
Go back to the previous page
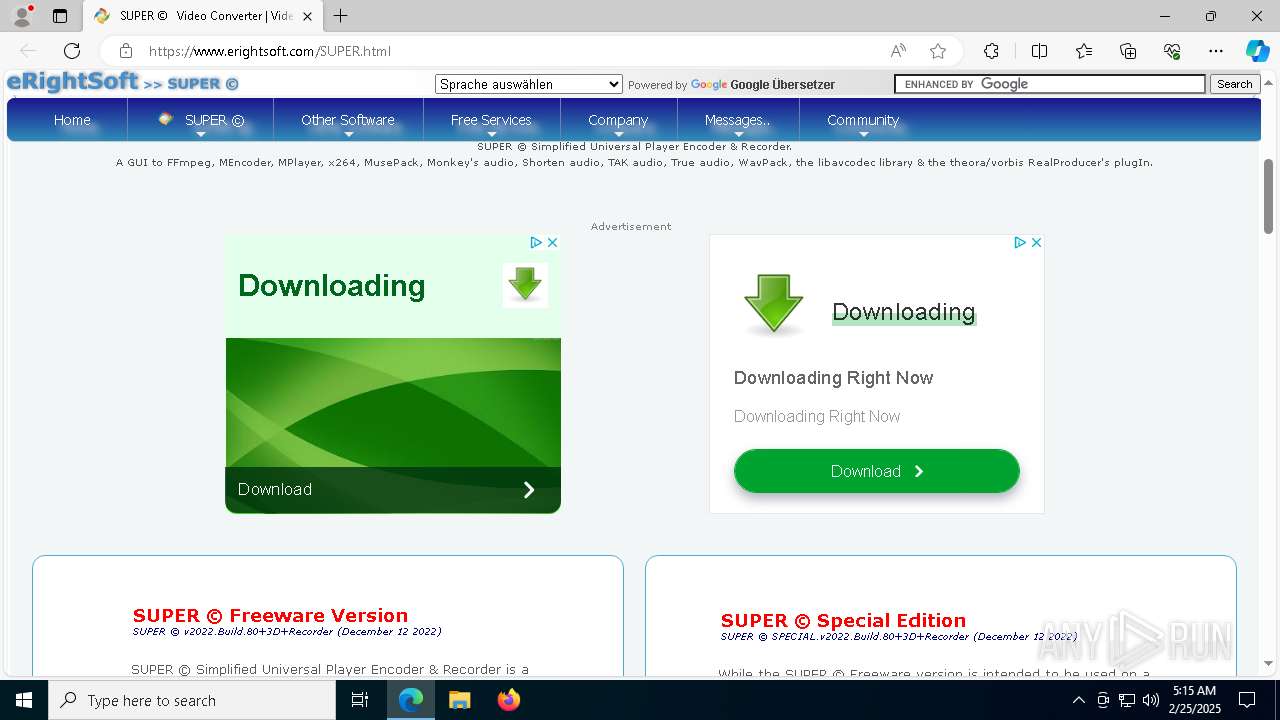[28, 51]
